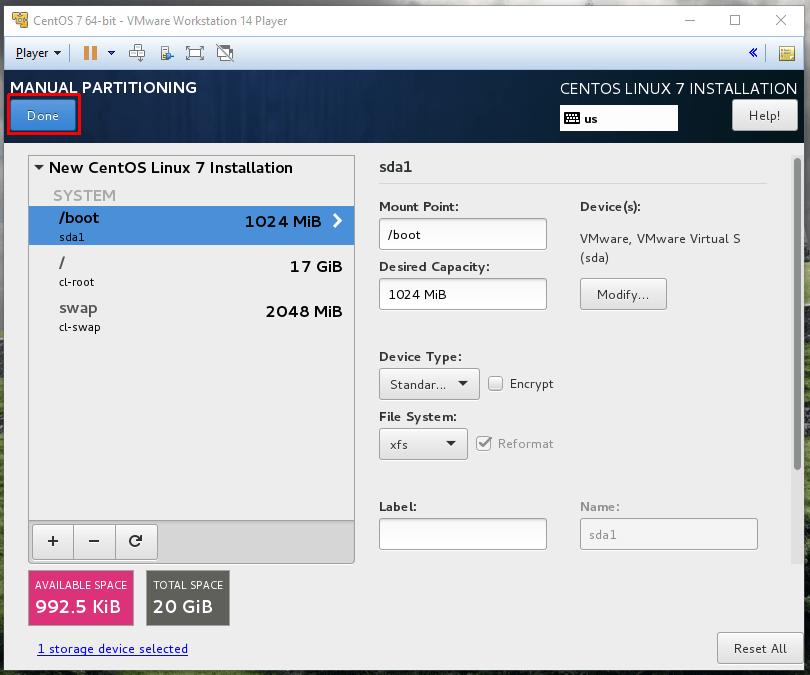Toggle the Reformat checkbox

point(484,444)
